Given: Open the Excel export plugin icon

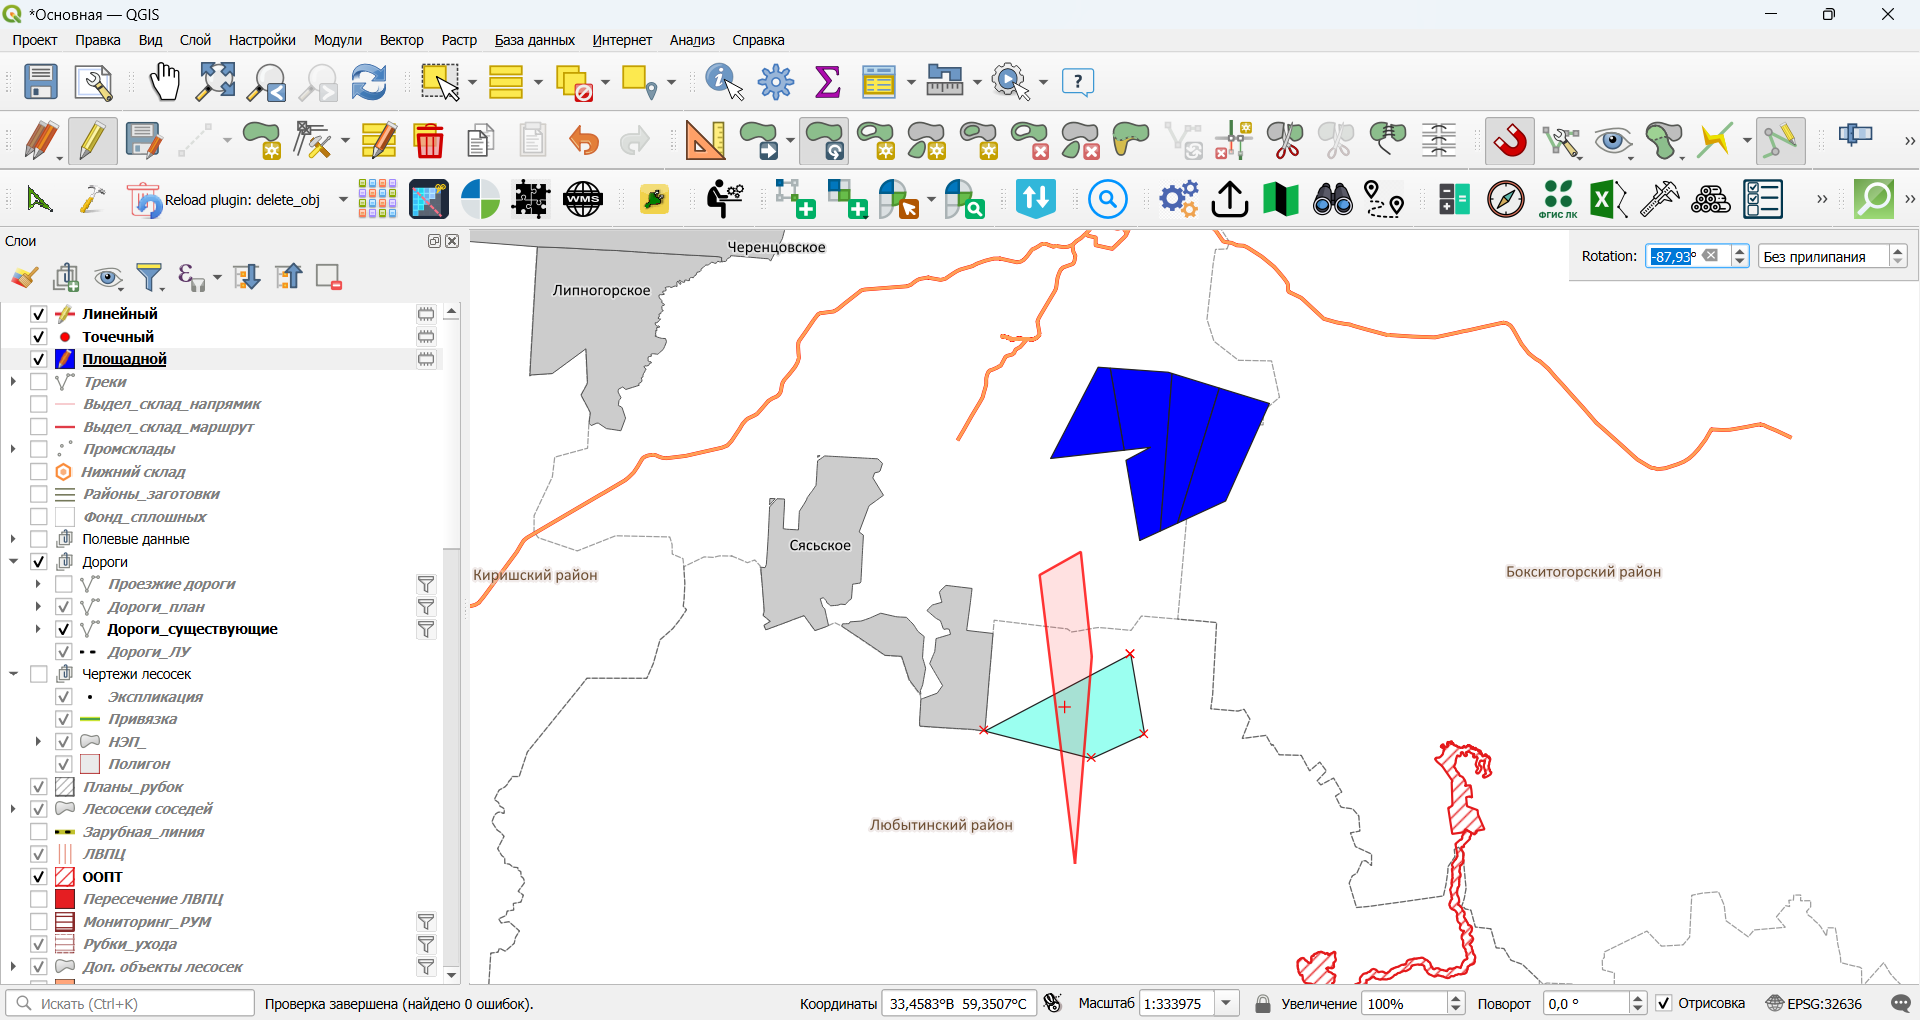Looking at the screenshot, I should pyautogui.click(x=1608, y=200).
